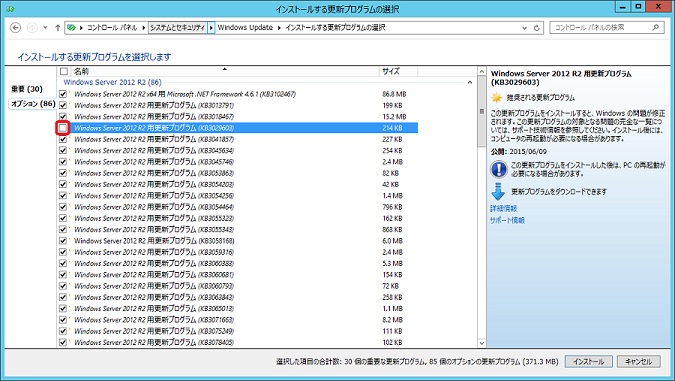Go back with the Back arrow
675x381 pixels.
point(15,28)
